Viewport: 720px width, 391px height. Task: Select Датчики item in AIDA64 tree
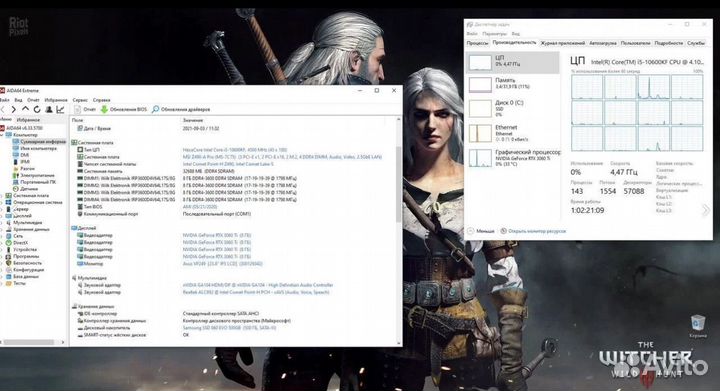point(26,189)
